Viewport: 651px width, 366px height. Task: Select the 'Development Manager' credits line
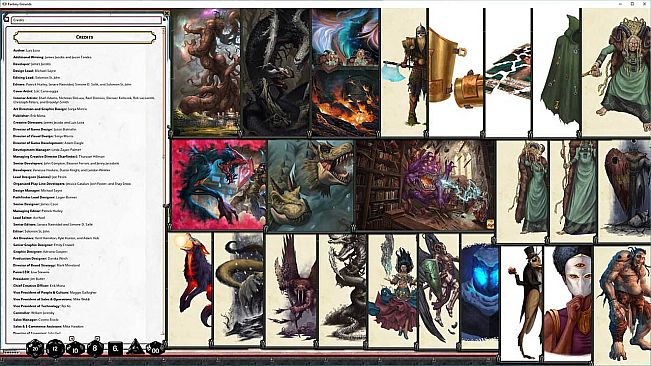point(47,150)
